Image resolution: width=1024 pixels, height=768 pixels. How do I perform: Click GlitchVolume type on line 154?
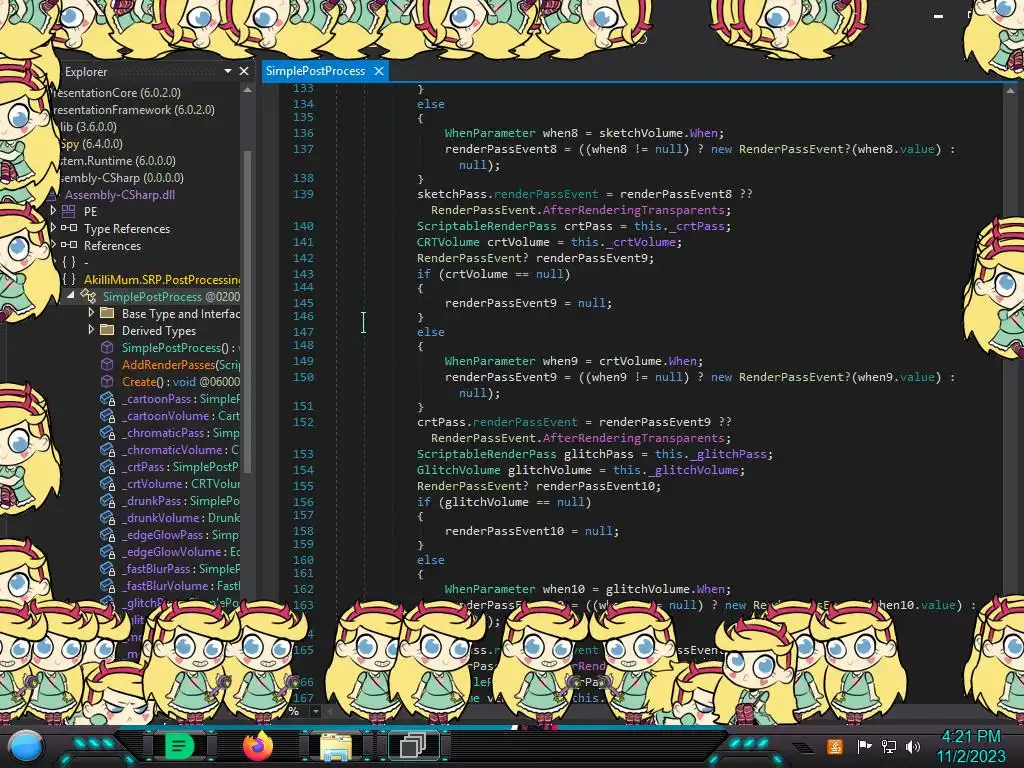tap(458, 470)
